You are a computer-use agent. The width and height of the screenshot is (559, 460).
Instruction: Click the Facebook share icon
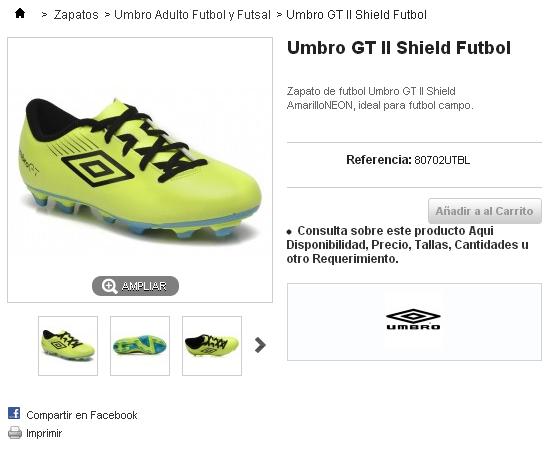(14, 413)
